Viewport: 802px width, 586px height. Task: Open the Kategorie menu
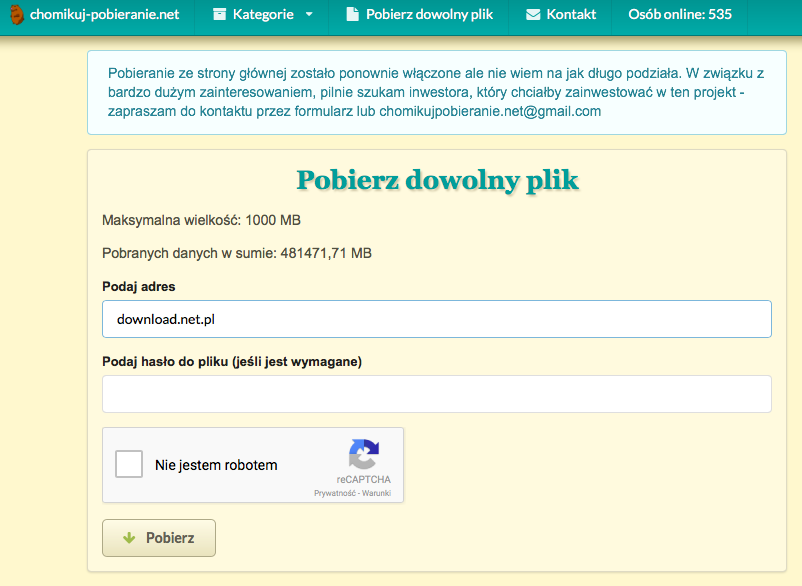pyautogui.click(x=263, y=15)
